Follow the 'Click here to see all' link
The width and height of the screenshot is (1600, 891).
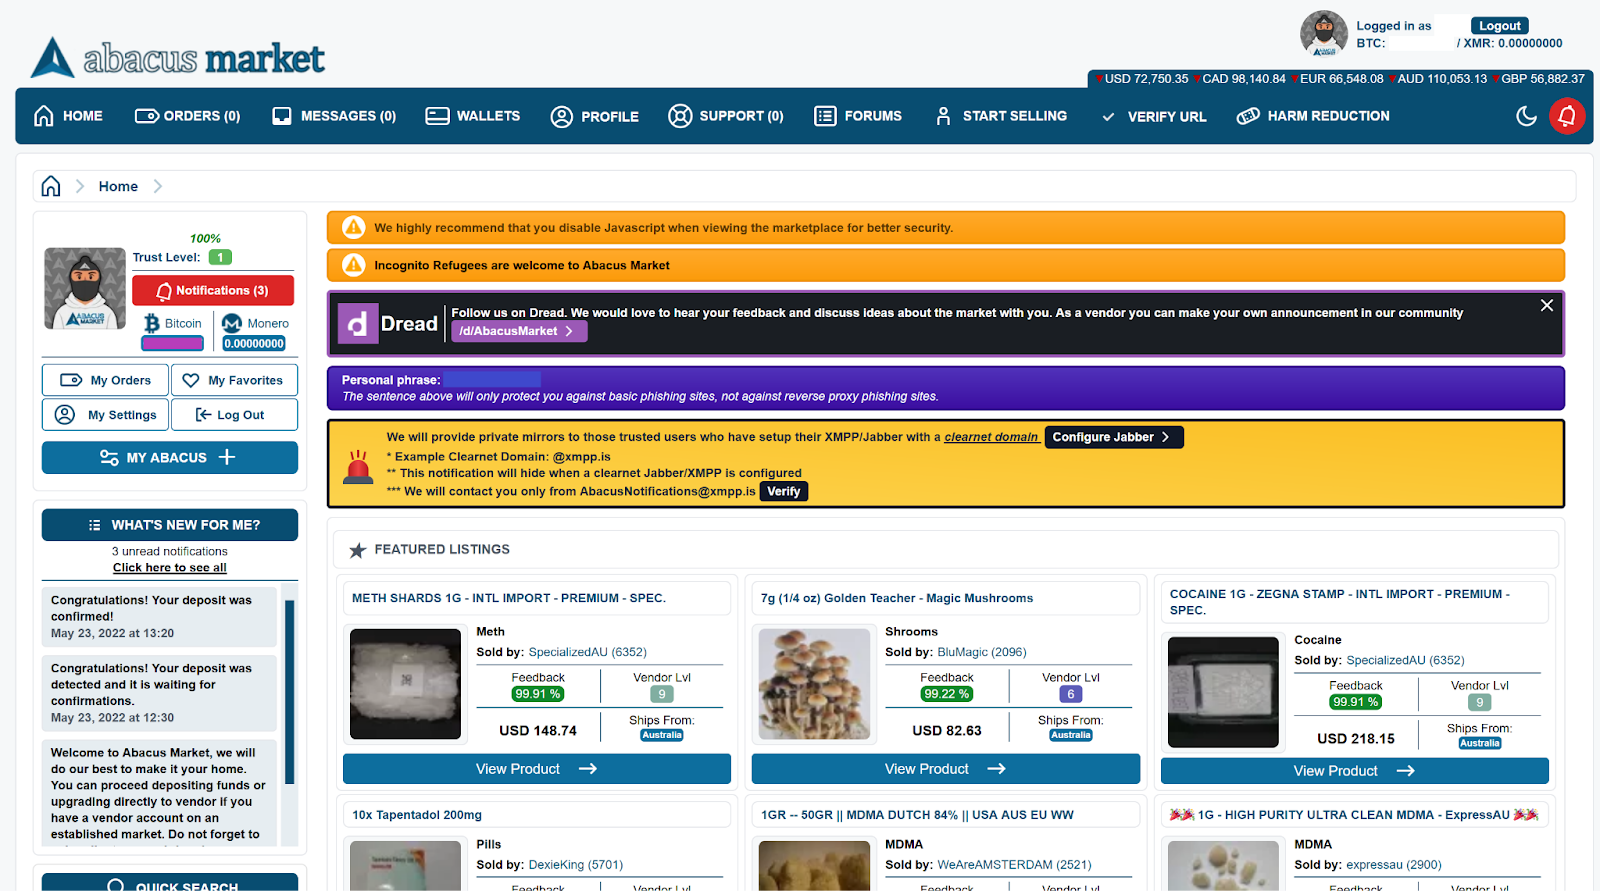pyautogui.click(x=170, y=568)
